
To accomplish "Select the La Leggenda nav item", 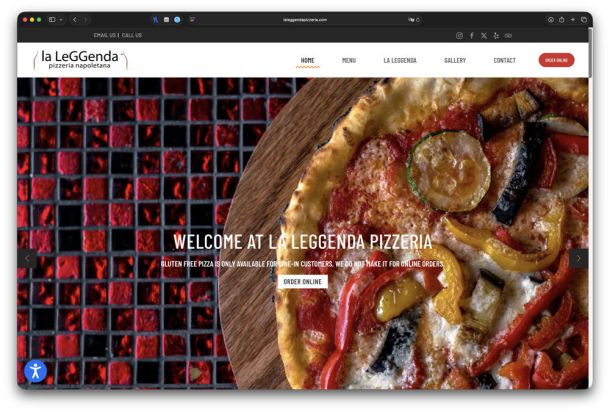I will [x=400, y=60].
